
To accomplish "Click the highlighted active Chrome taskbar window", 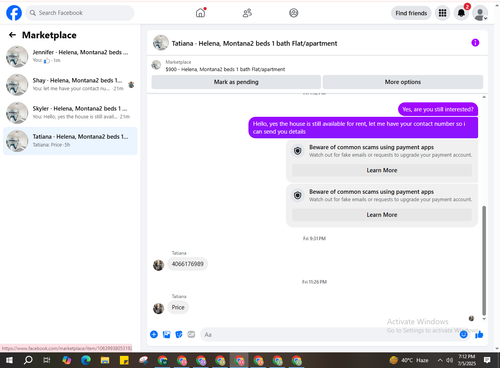I will coord(239,360).
